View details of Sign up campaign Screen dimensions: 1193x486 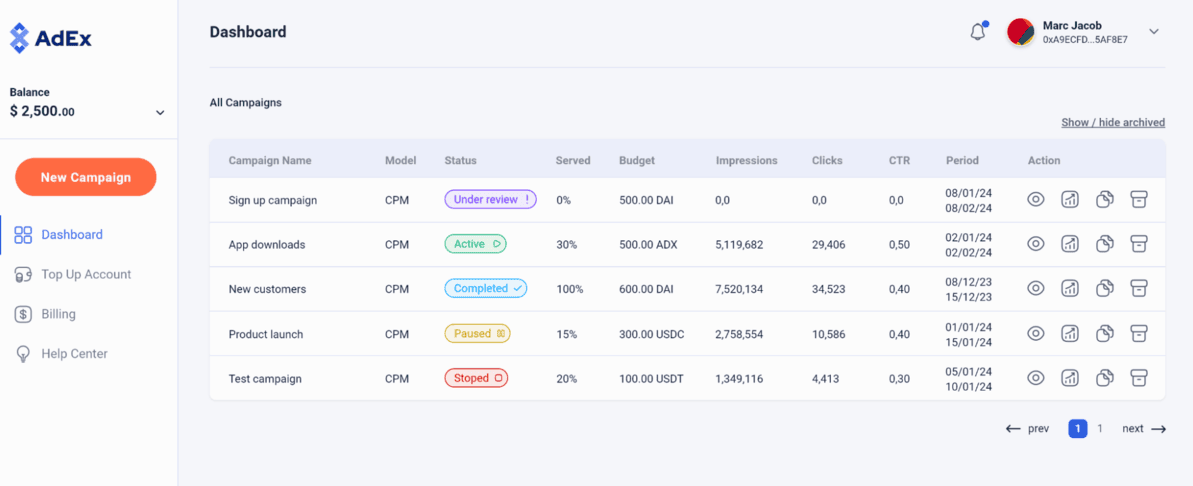(x=1036, y=200)
